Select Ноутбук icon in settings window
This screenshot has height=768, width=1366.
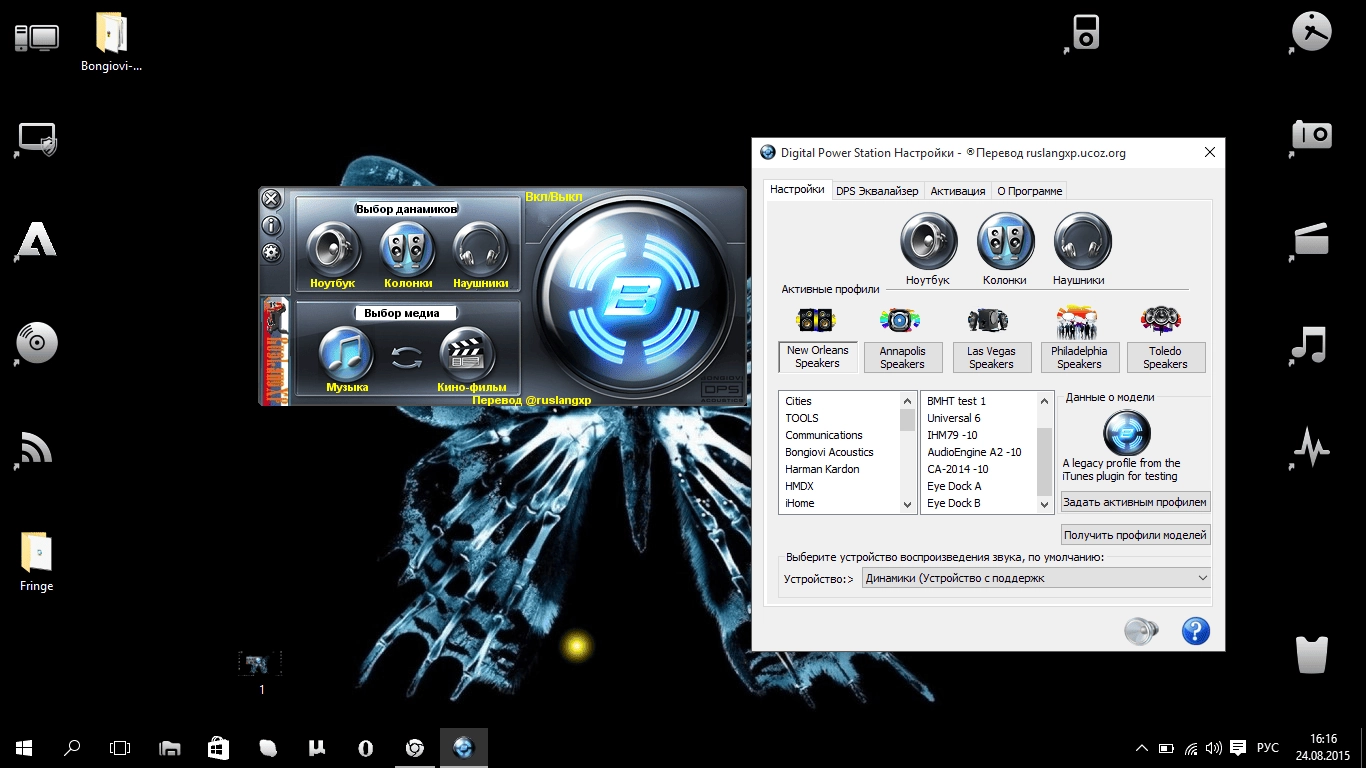tap(929, 241)
